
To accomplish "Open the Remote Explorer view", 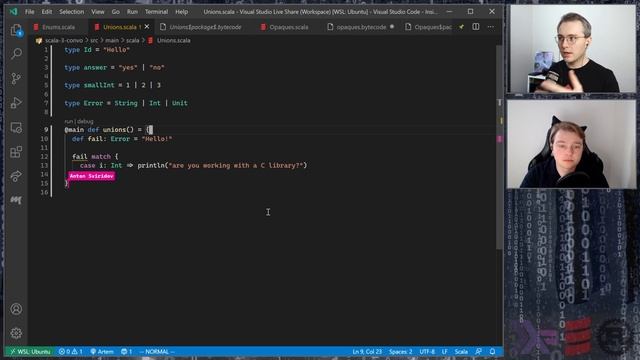I will click(16, 127).
